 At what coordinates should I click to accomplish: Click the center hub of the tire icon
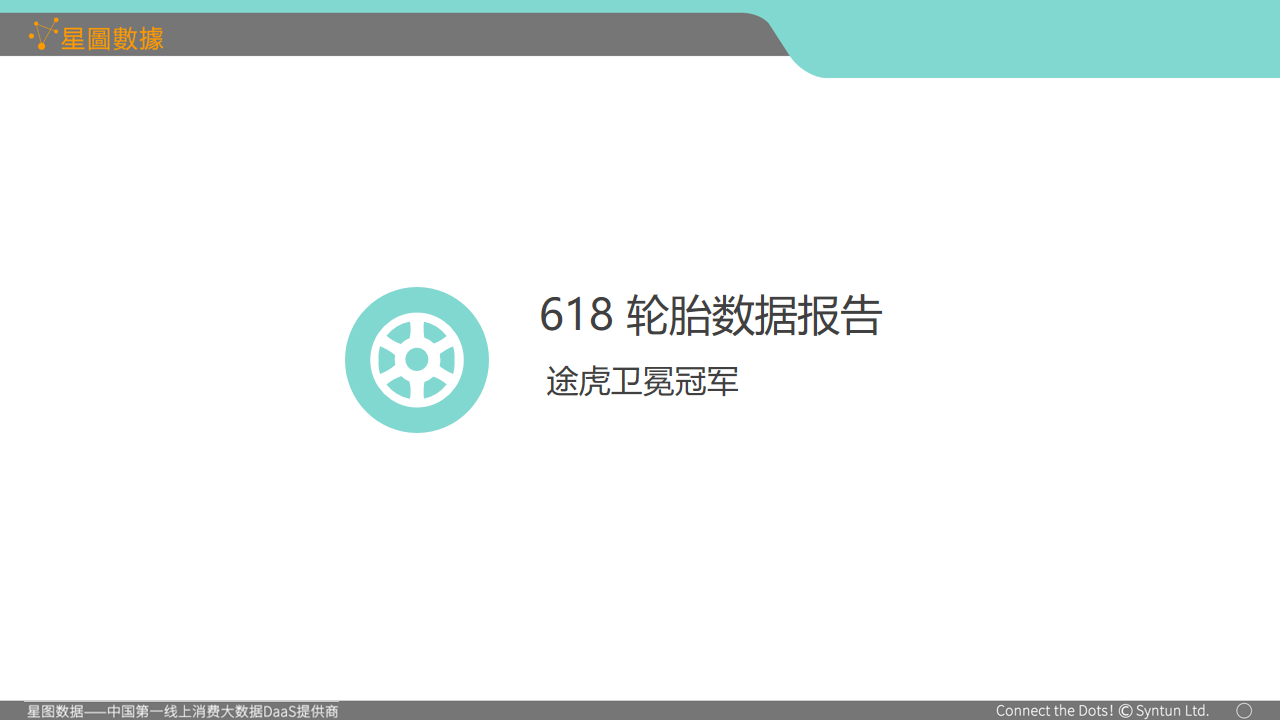[x=417, y=360]
